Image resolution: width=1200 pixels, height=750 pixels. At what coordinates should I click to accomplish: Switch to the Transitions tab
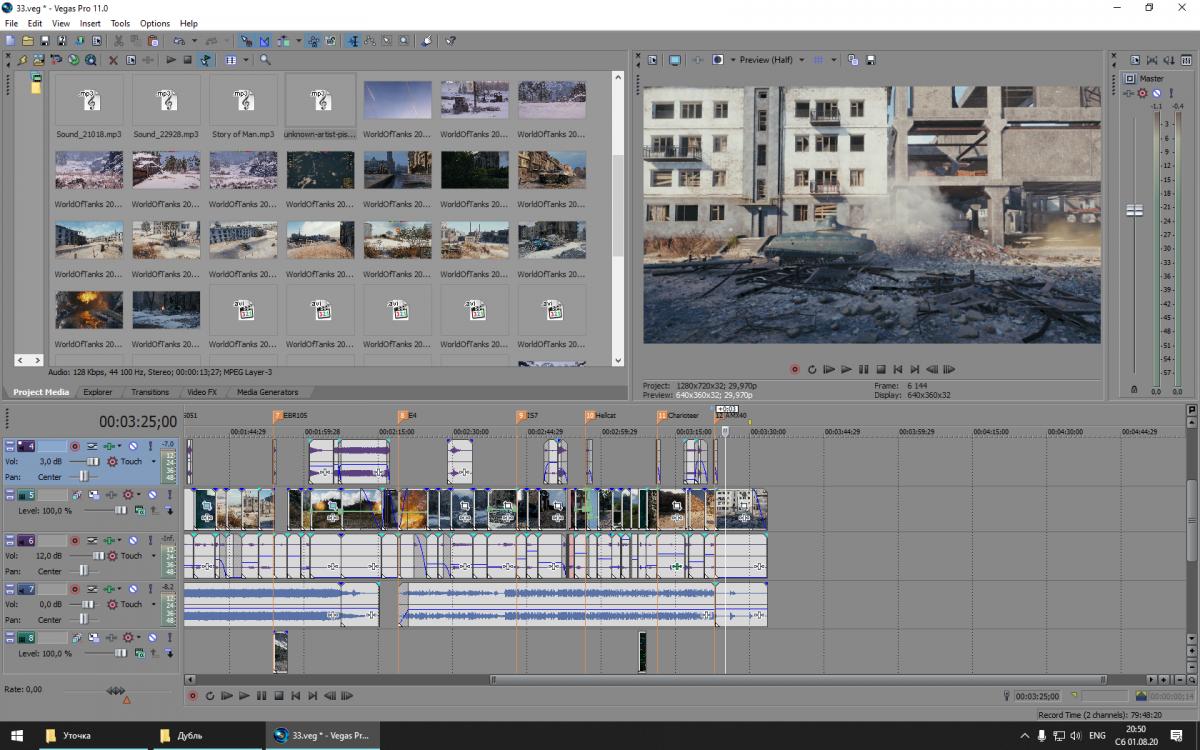(150, 392)
